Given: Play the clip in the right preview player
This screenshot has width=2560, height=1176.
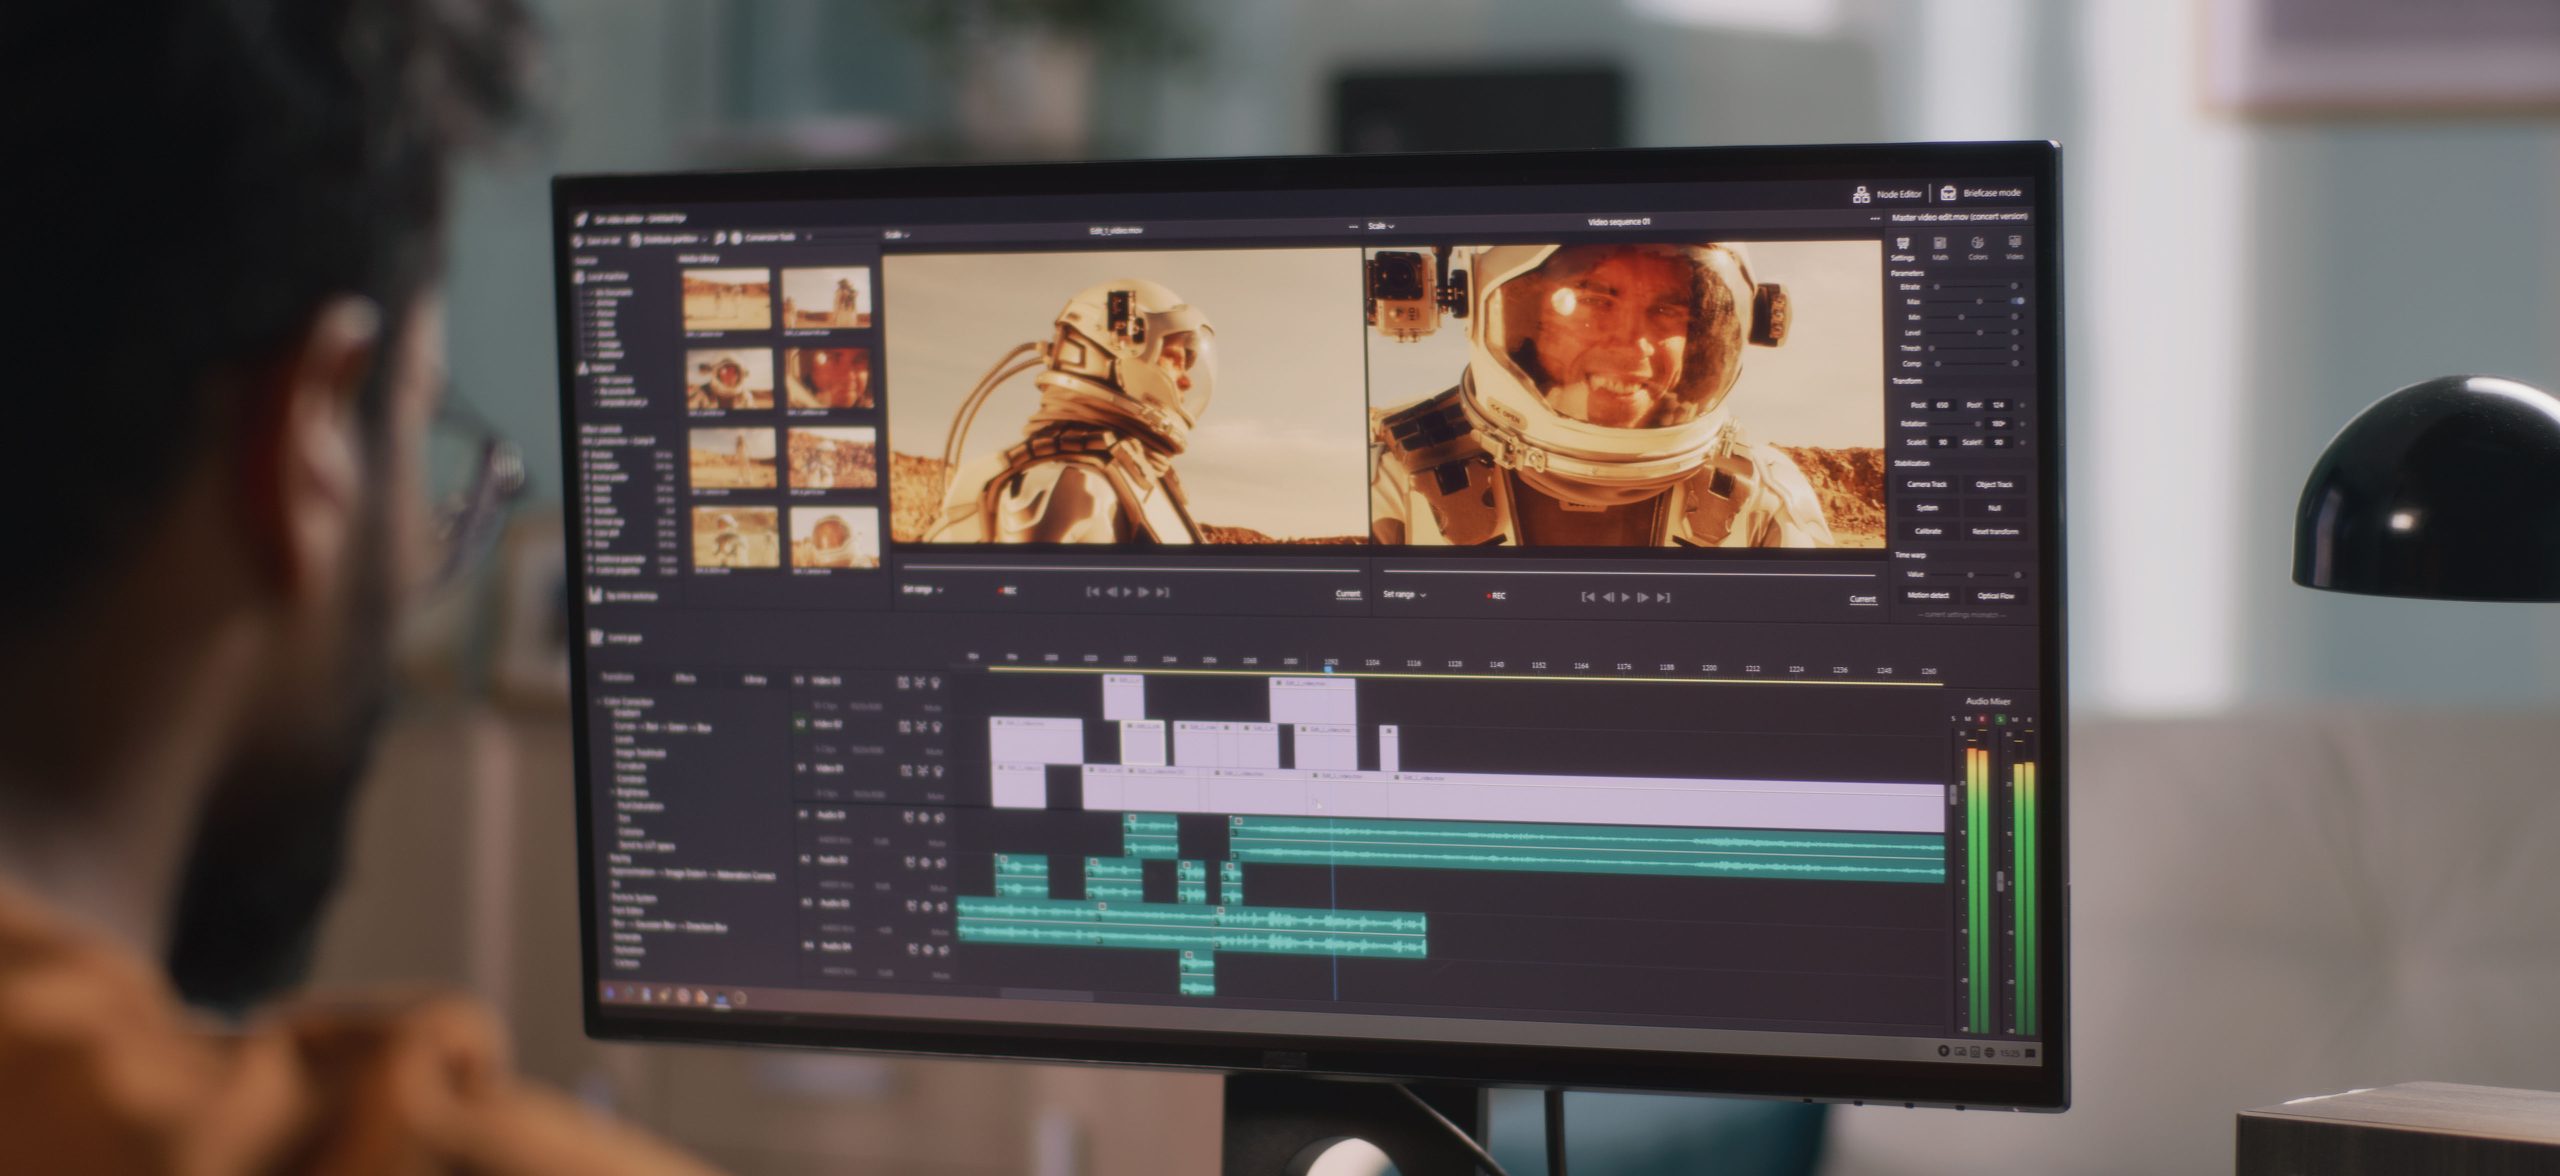Looking at the screenshot, I should coord(1625,597).
